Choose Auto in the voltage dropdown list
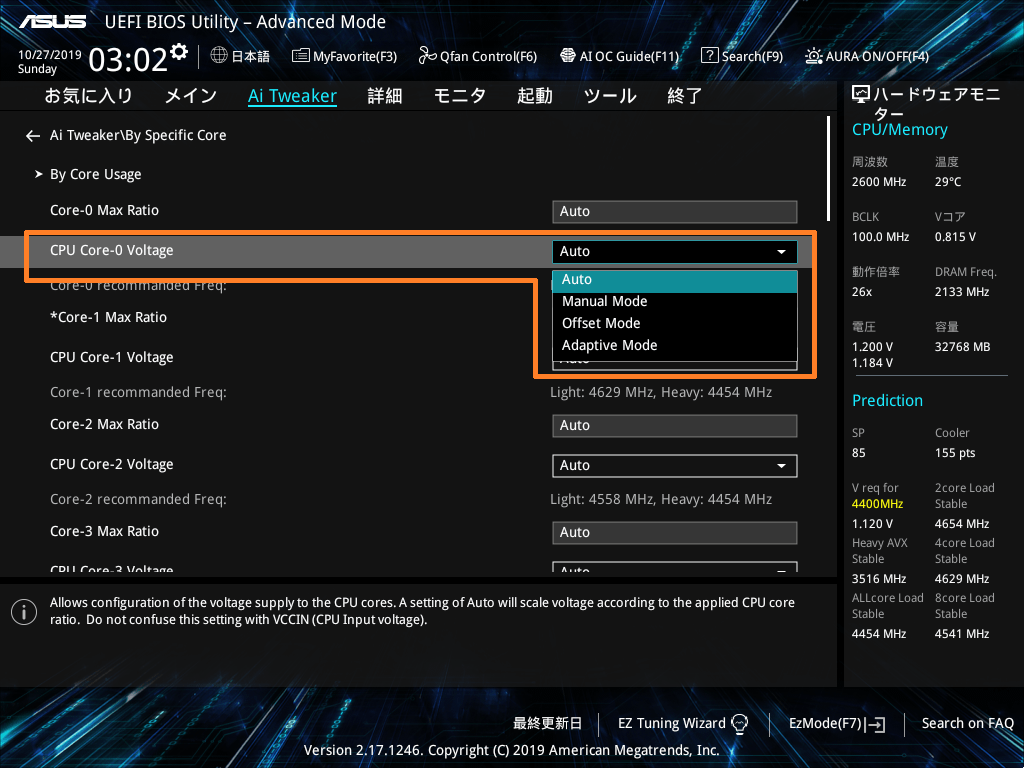 pos(675,281)
